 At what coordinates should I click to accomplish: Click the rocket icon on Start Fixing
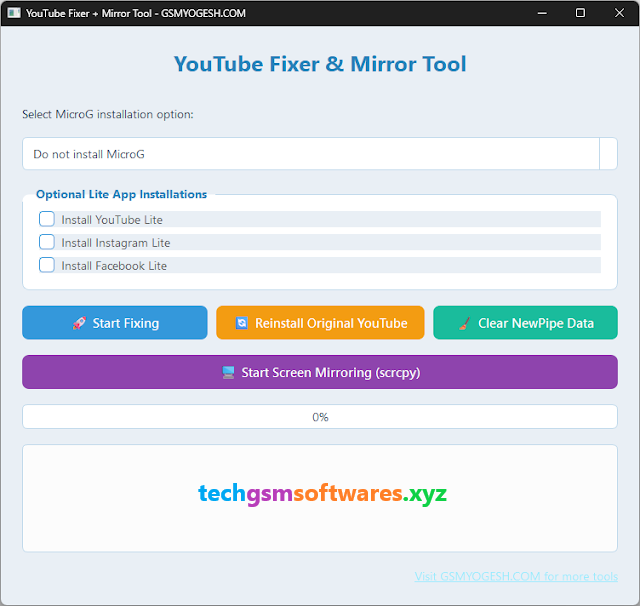(x=79, y=323)
